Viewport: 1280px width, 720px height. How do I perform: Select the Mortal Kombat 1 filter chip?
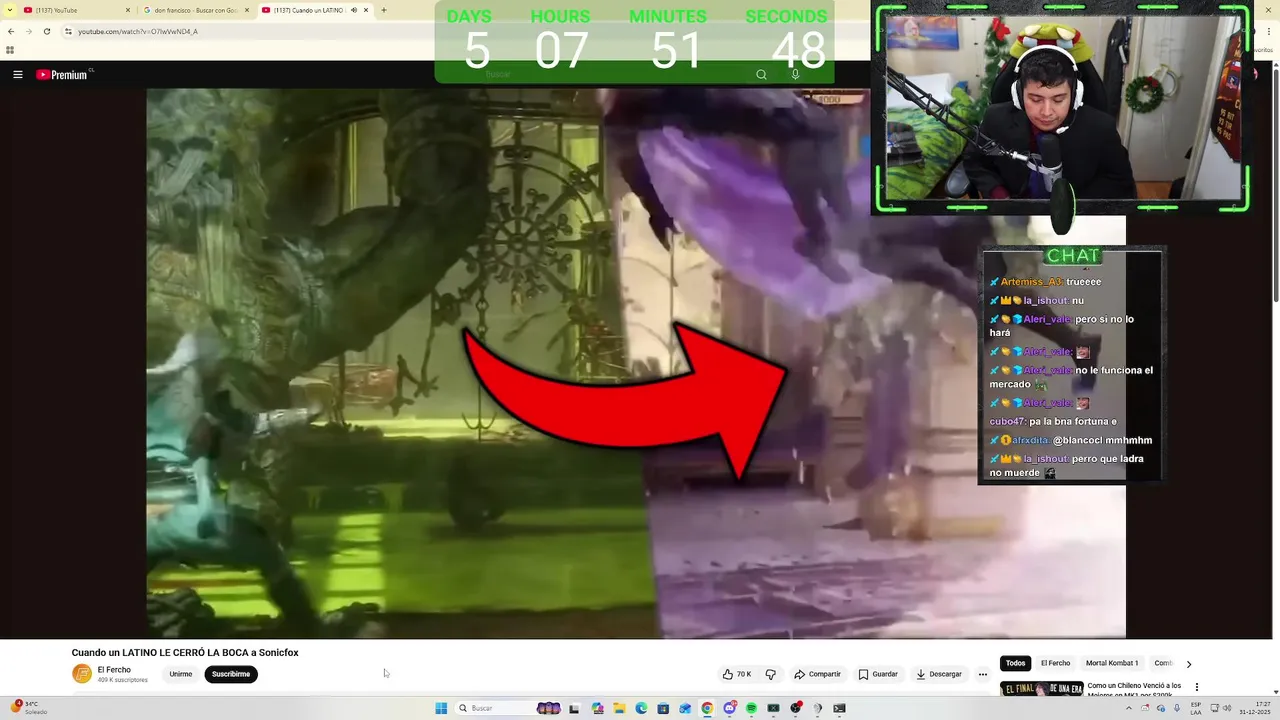point(1112,663)
